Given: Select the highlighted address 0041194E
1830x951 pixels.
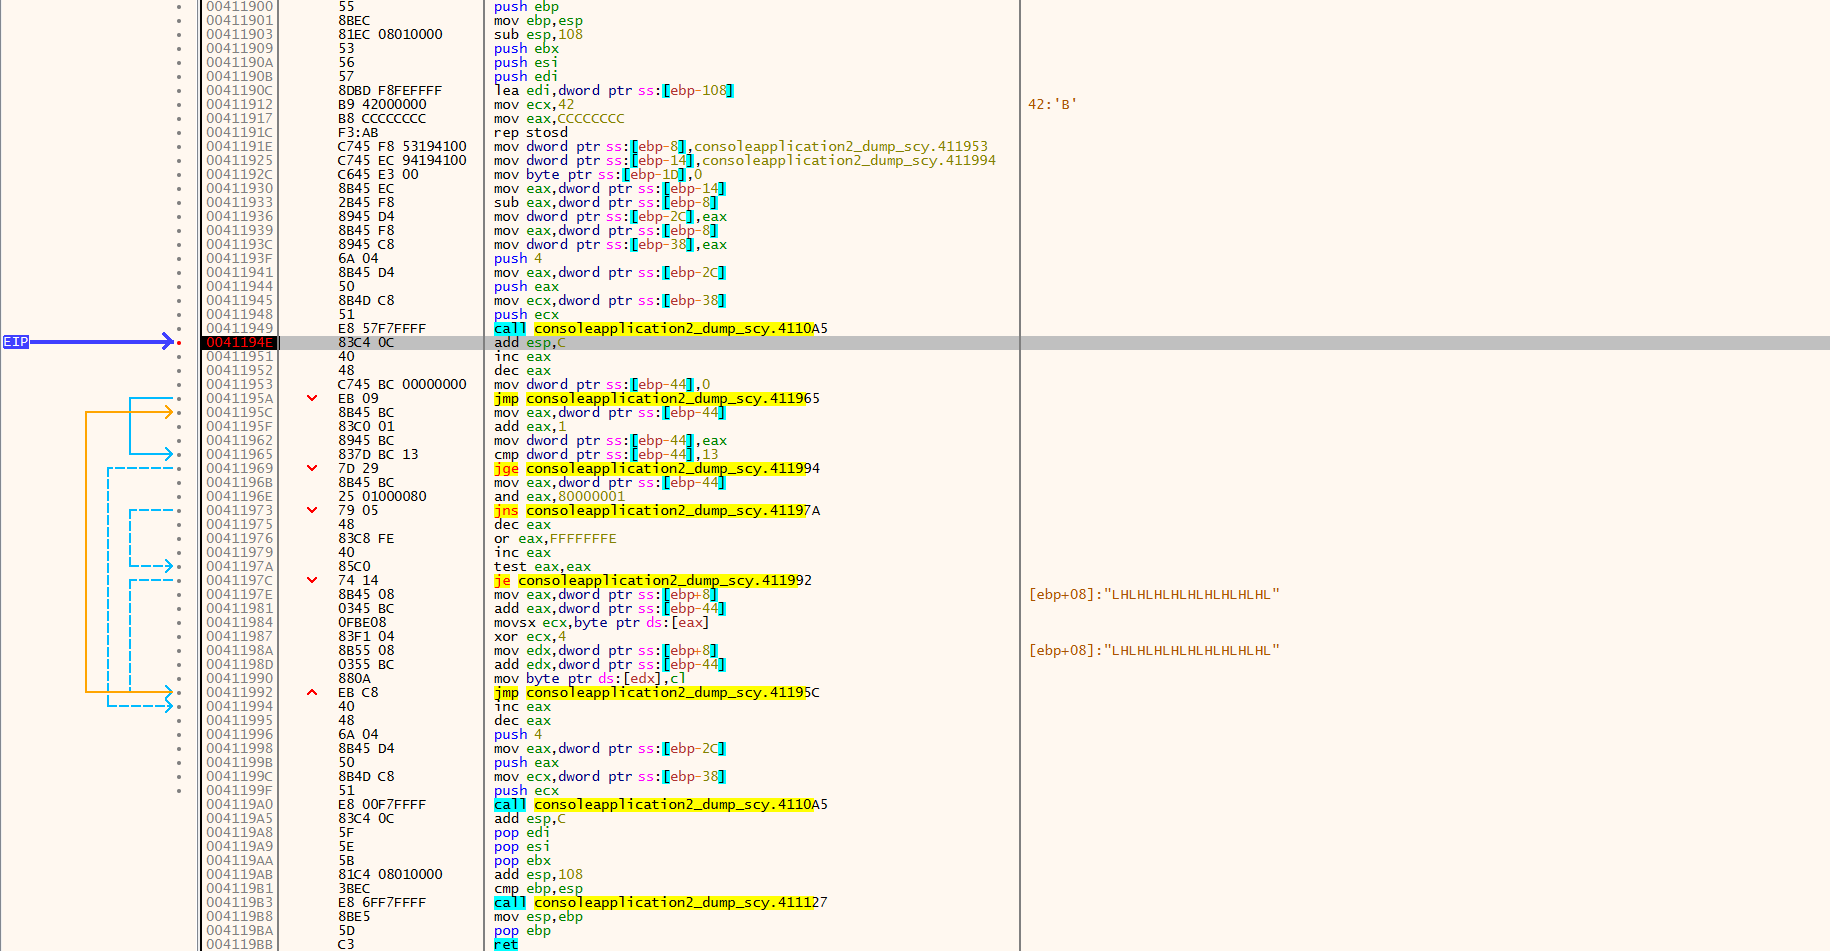Looking at the screenshot, I should 239,342.
